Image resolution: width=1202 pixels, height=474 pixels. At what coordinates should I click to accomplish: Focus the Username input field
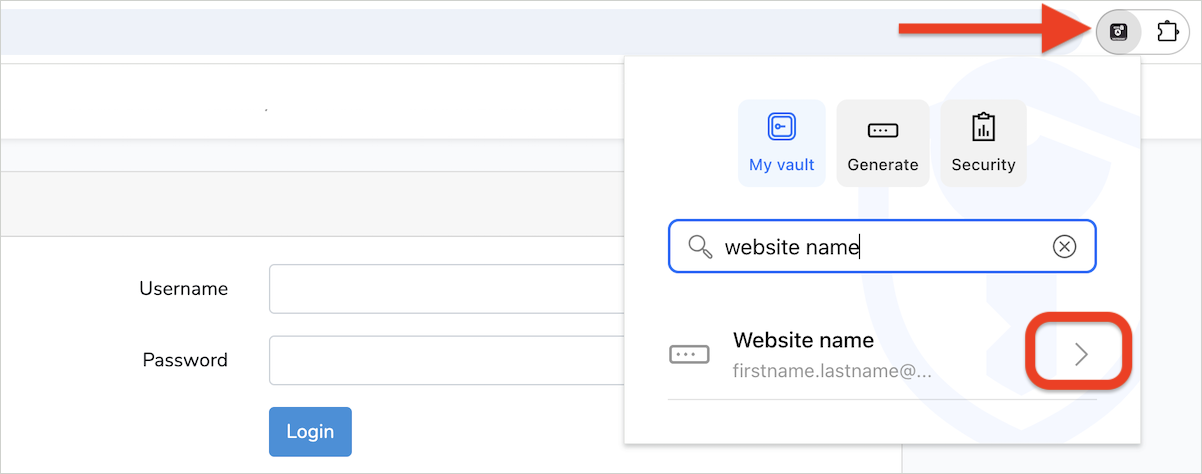point(446,289)
